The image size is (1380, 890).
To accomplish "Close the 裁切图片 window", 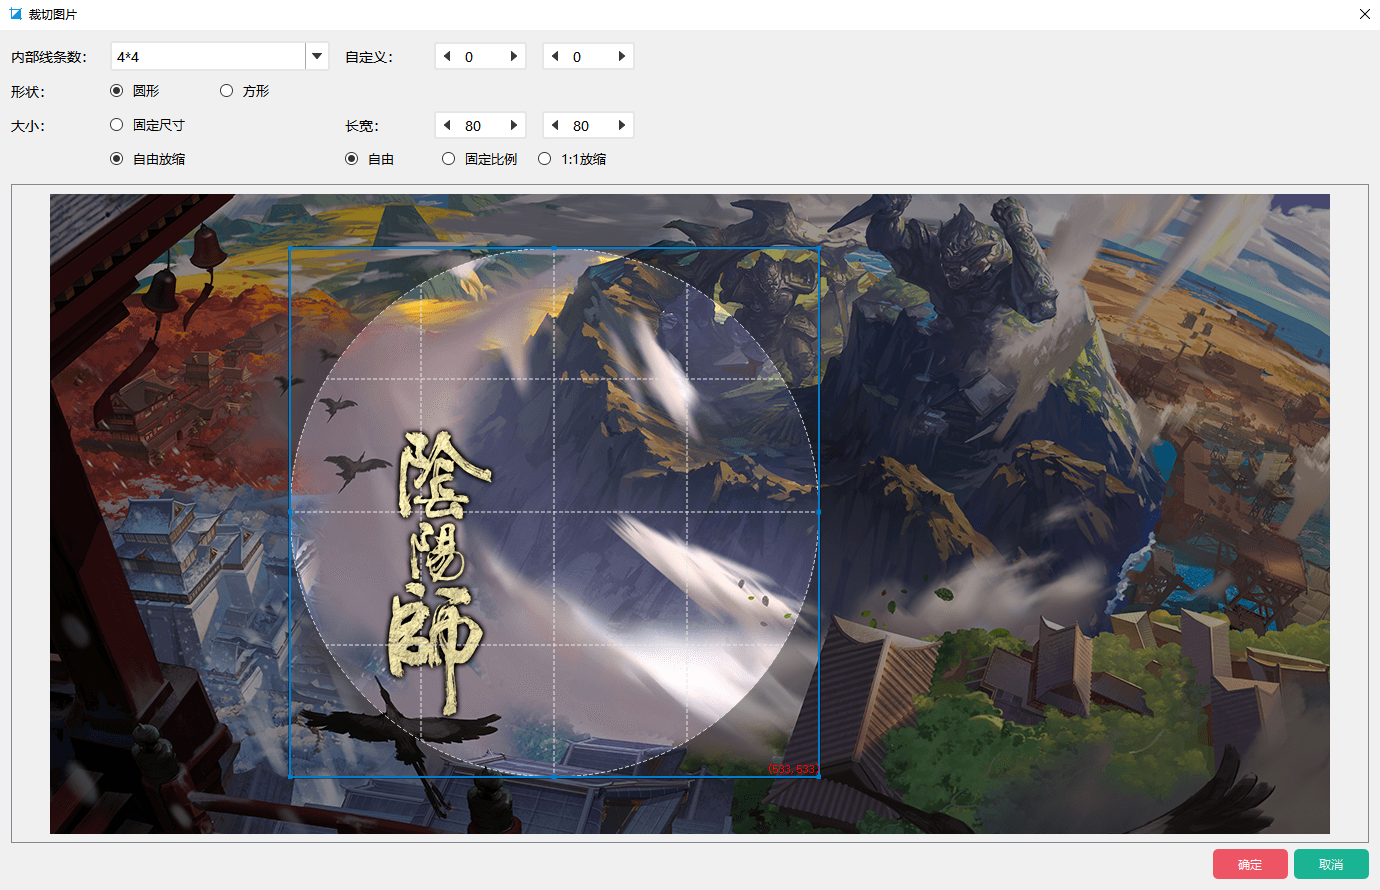I will point(1365,14).
